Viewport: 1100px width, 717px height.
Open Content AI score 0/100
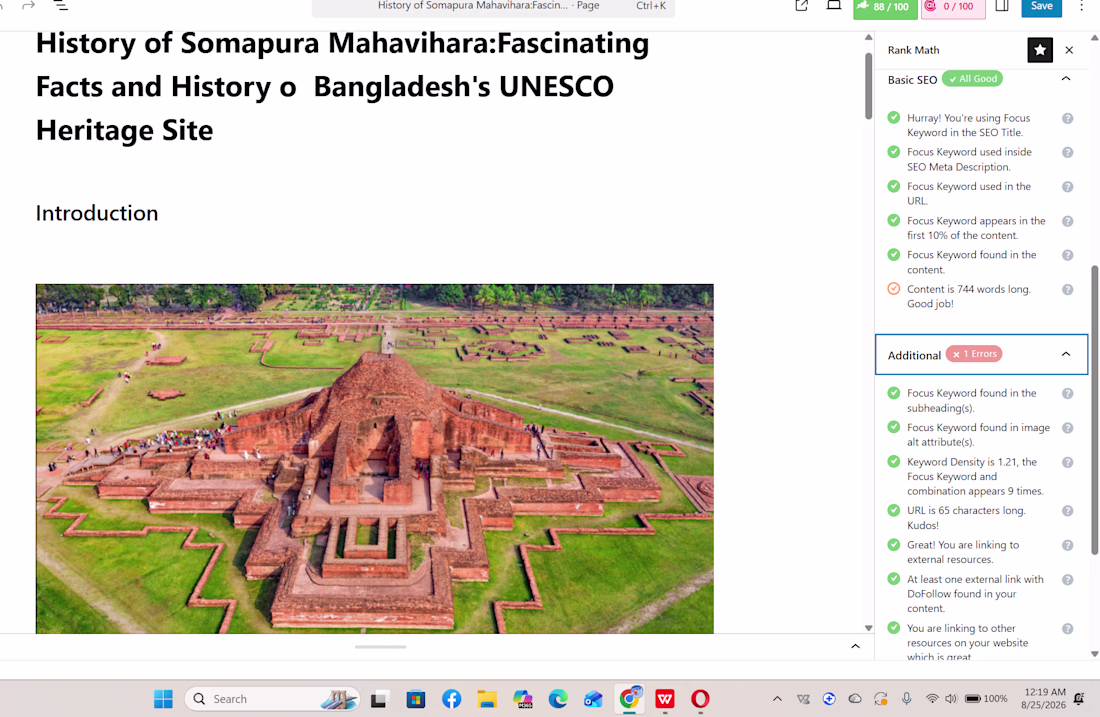click(953, 7)
